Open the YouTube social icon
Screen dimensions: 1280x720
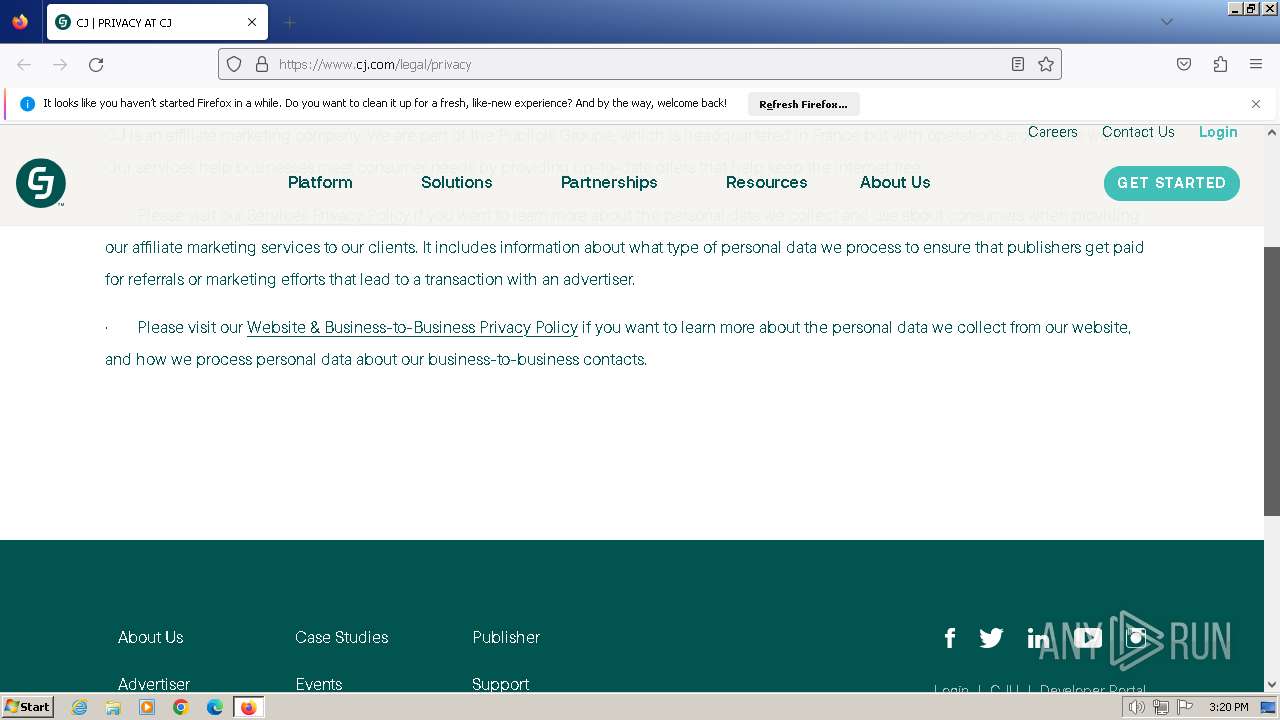1088,638
